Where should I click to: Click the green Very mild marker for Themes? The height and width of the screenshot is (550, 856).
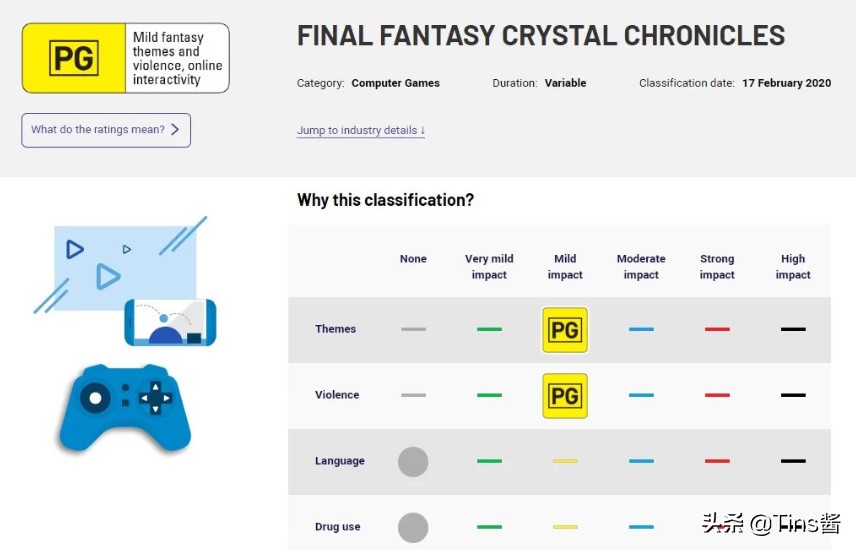click(489, 329)
